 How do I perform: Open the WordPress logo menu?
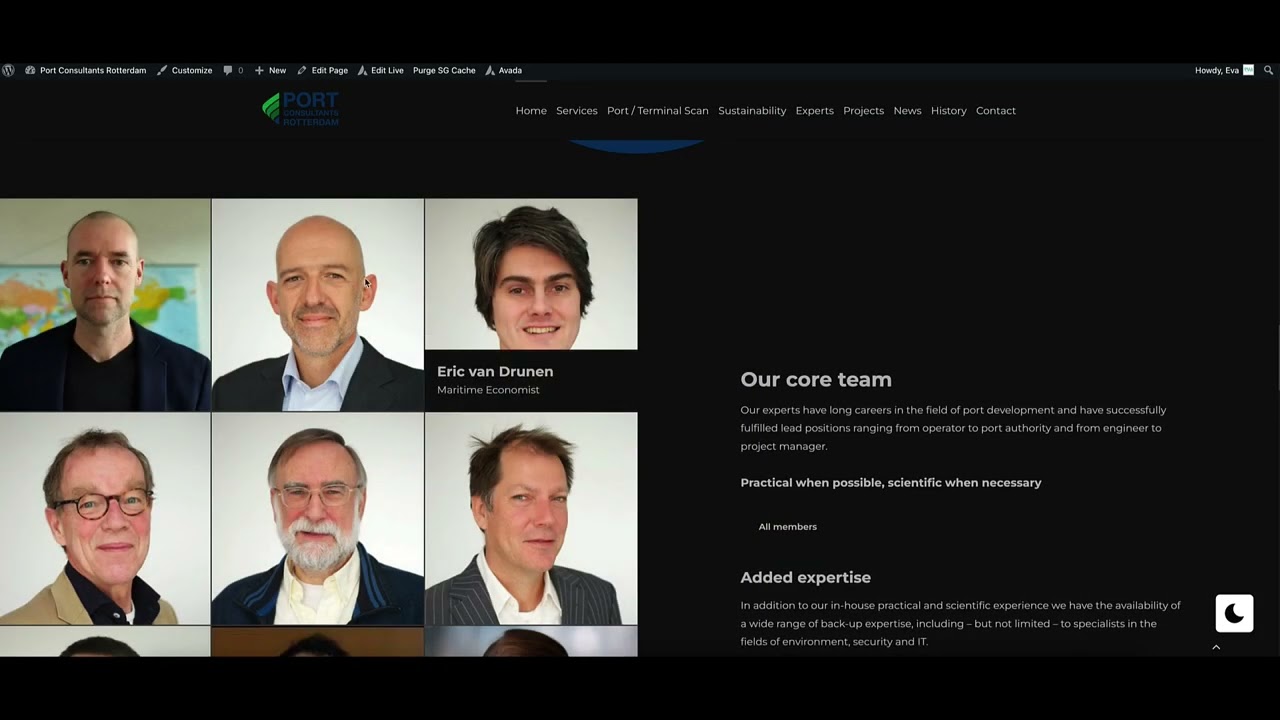coord(8,70)
